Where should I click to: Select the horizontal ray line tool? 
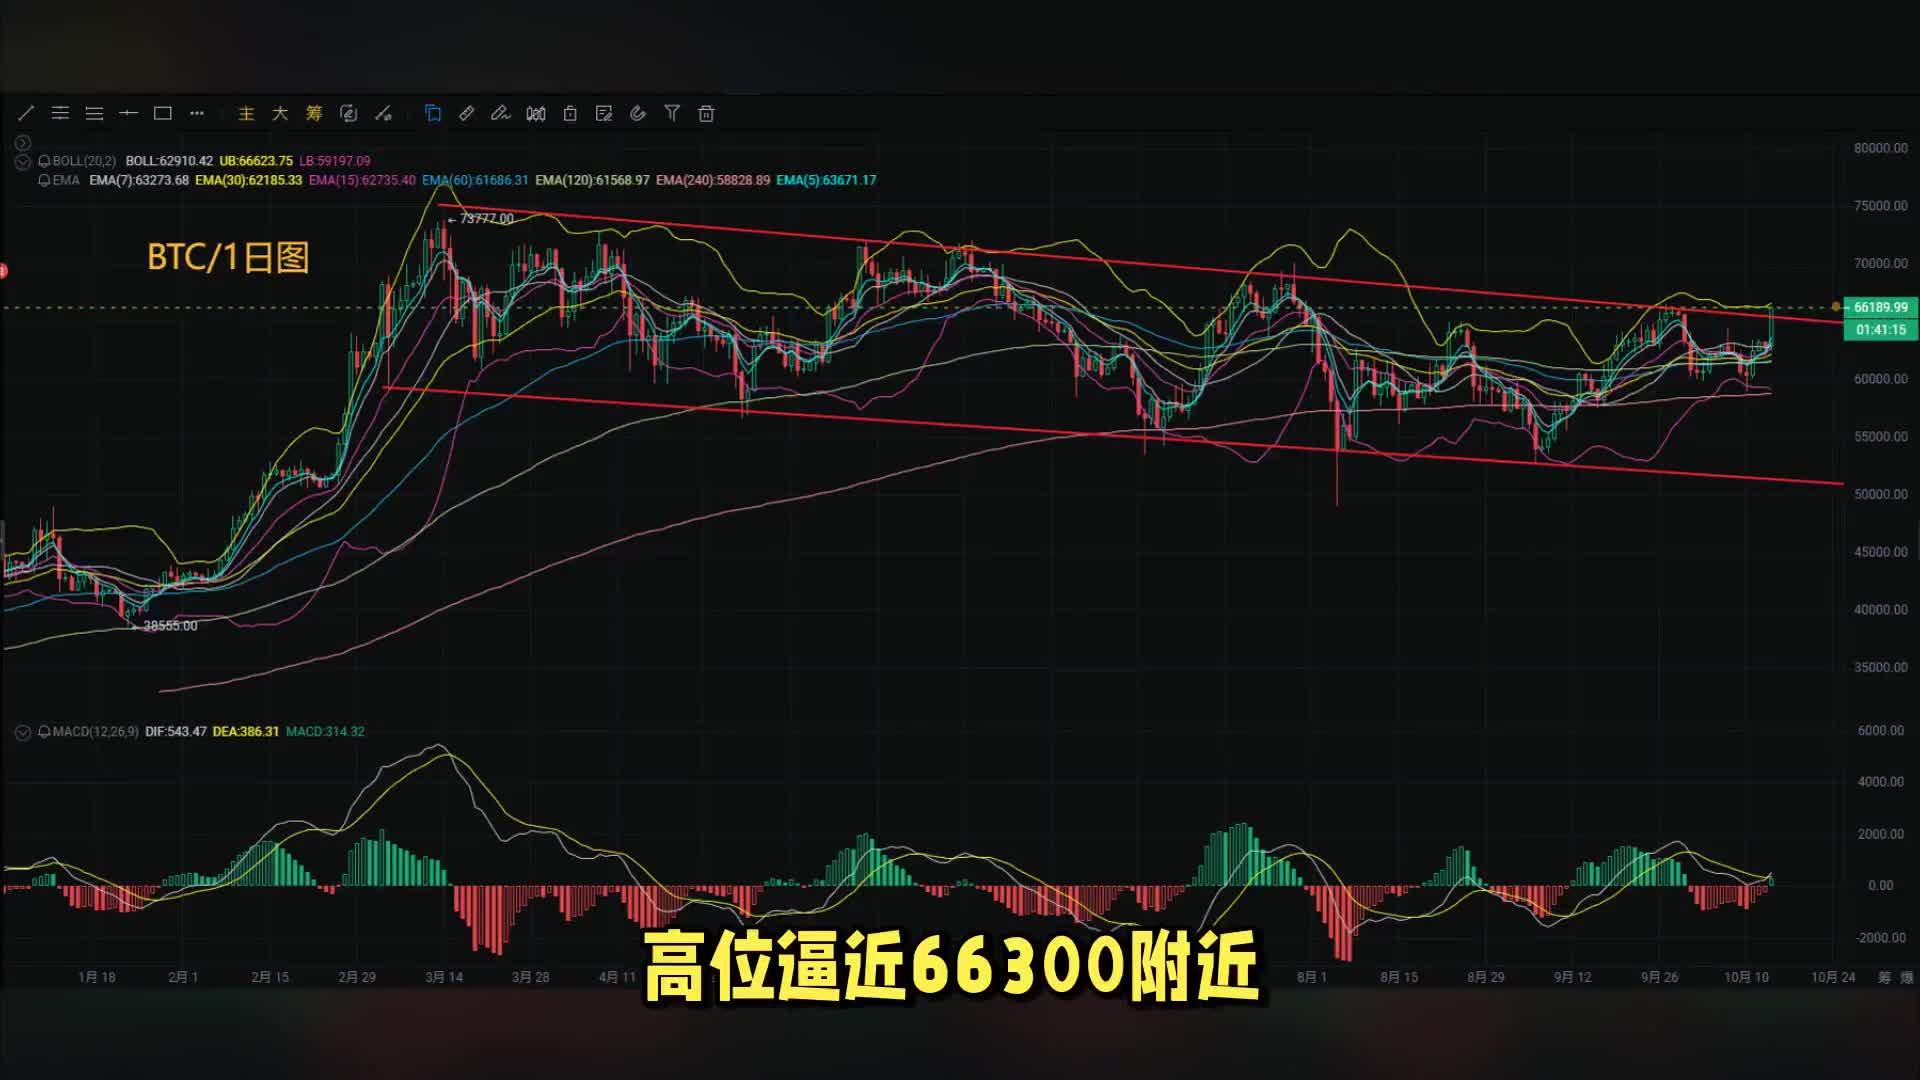pos(128,114)
